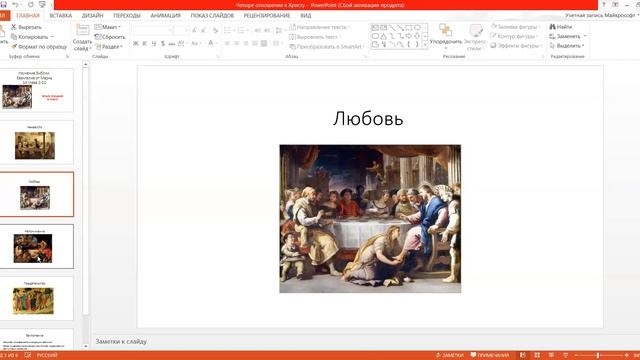Screen dimensions: 640x360
Task: Open the РЕЦЕНЗИРОВАНИЕ tab
Action: pyautogui.click(x=267, y=16)
